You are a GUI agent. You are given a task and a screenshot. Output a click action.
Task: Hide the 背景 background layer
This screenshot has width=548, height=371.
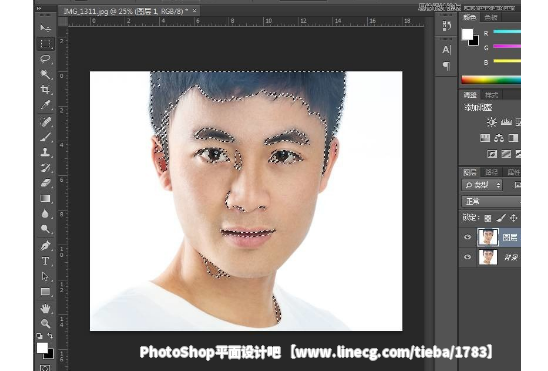point(467,257)
